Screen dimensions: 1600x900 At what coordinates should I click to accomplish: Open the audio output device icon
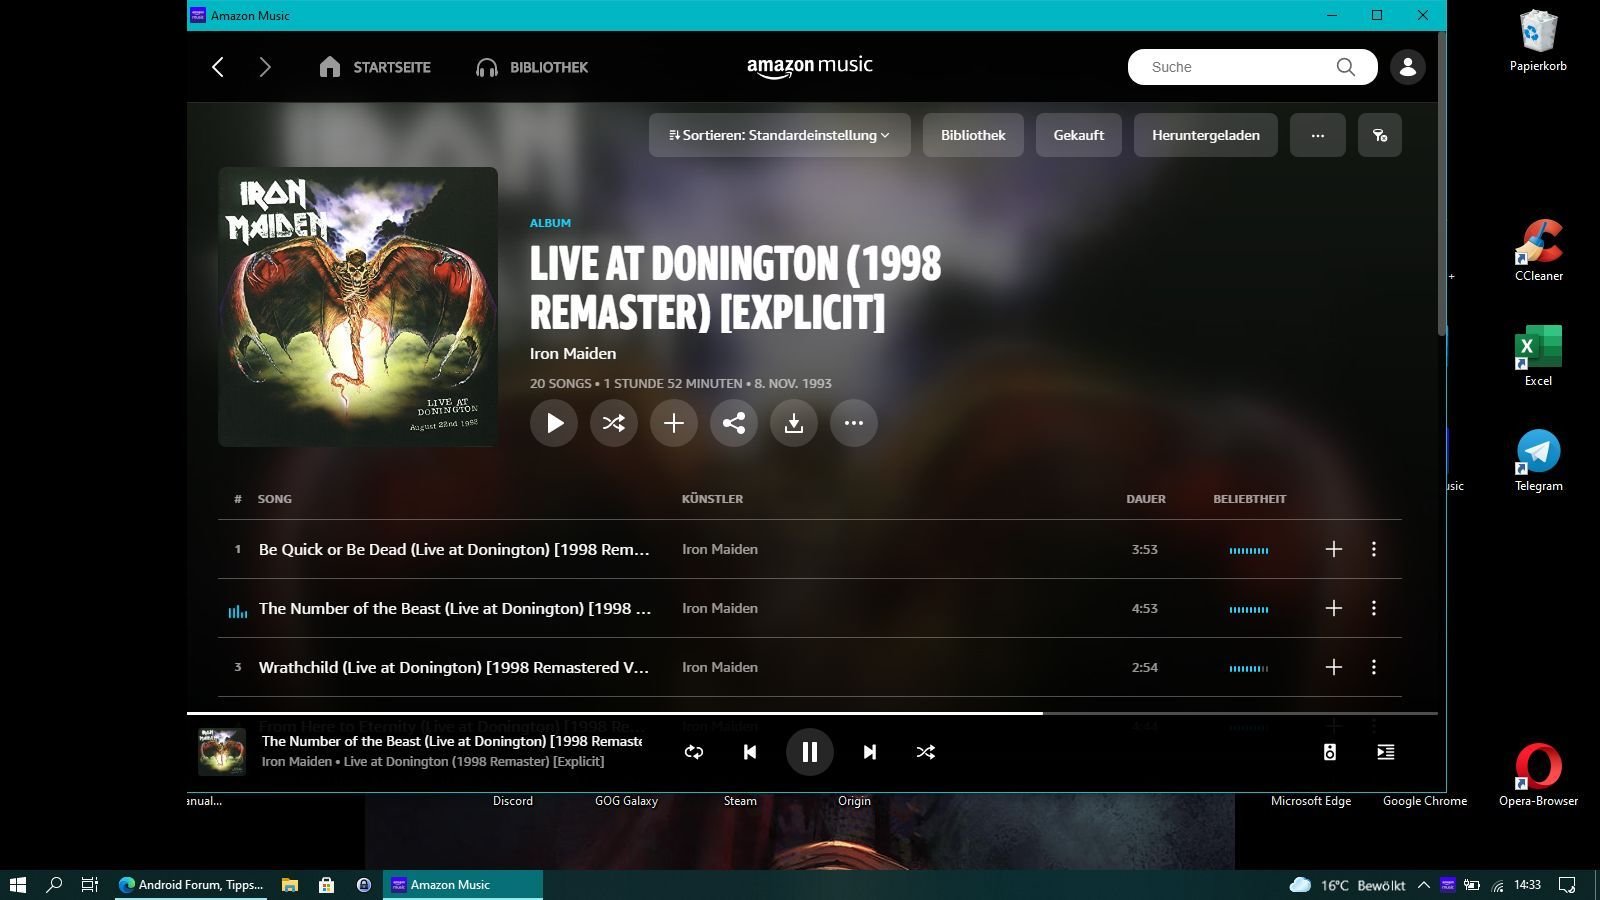point(1330,752)
